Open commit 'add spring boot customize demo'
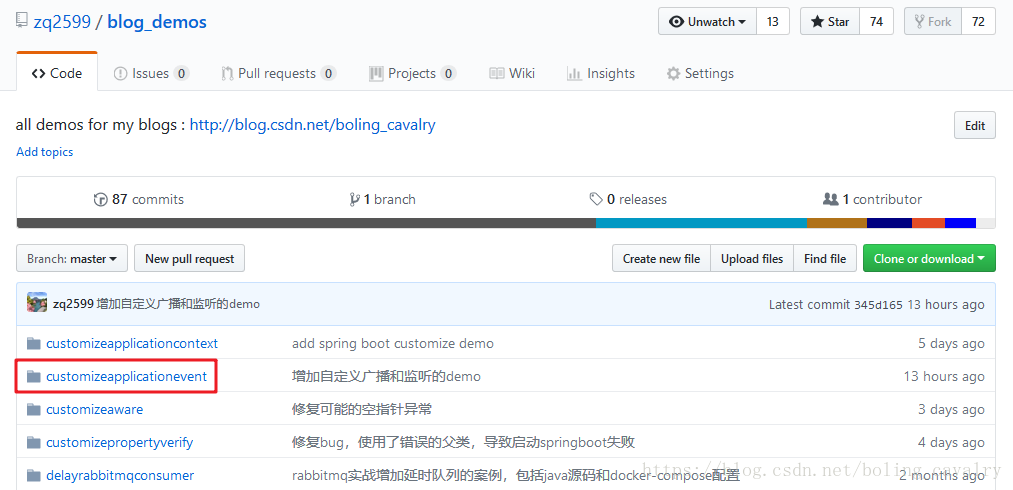The height and width of the screenshot is (490, 1013). 393,343
